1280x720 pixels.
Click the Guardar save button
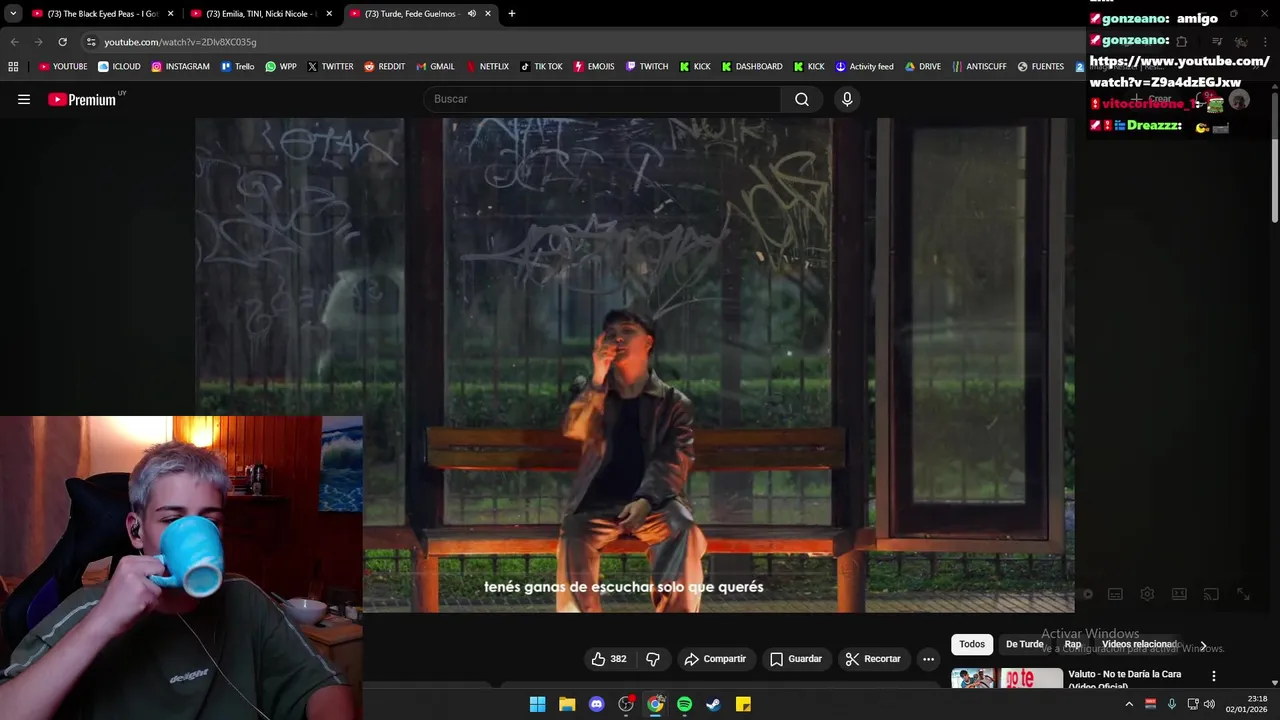796,659
